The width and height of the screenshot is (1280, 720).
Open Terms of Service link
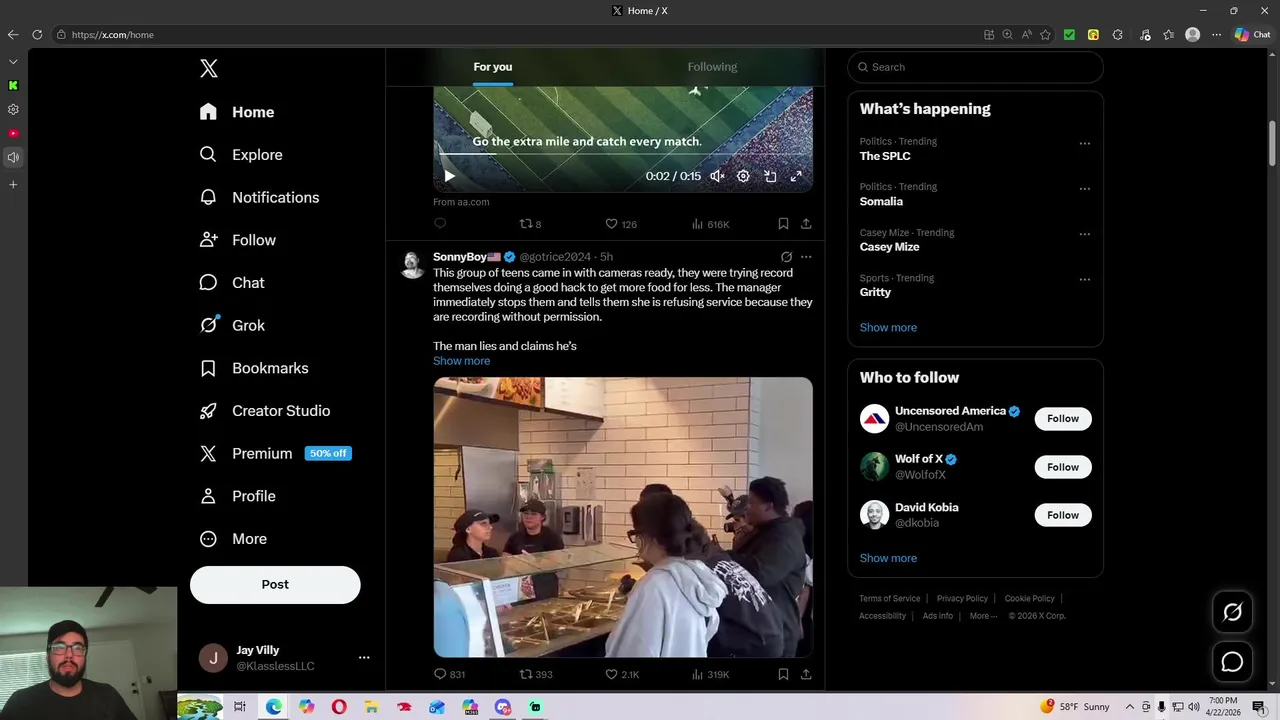pos(889,599)
